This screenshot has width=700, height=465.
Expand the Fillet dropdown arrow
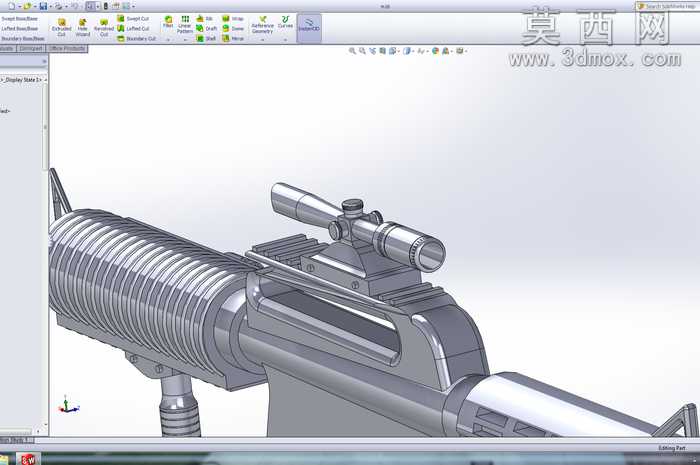[168, 40]
